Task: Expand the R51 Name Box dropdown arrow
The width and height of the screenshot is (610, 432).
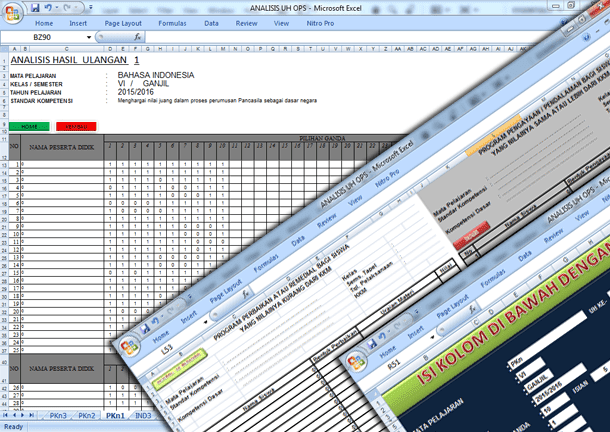Action: tap(432, 337)
